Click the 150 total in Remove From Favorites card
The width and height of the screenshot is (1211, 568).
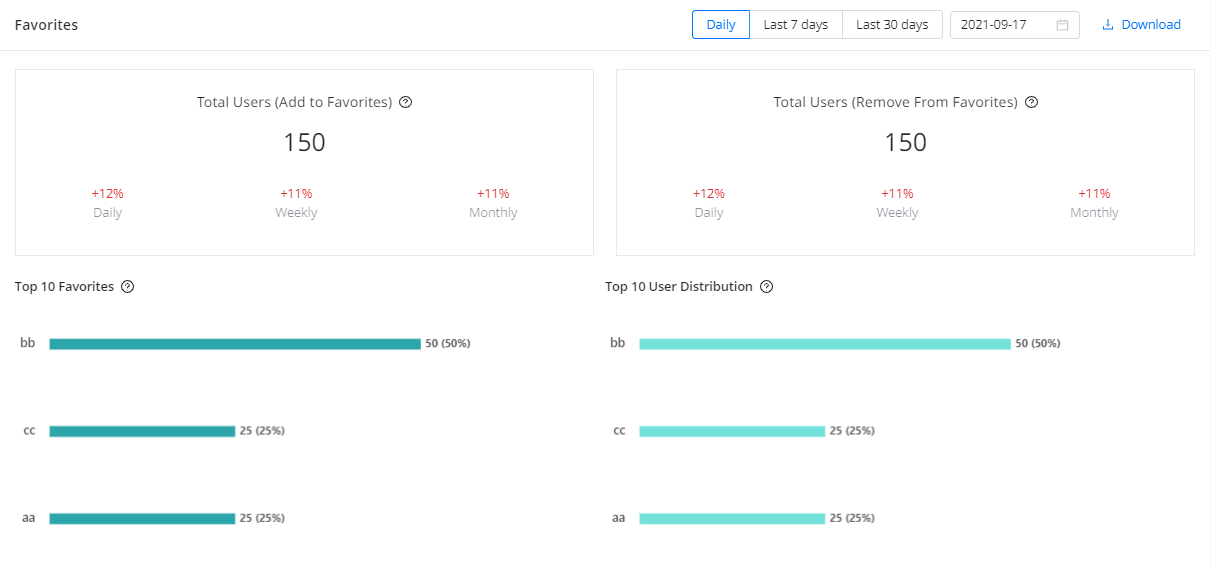tap(905, 142)
